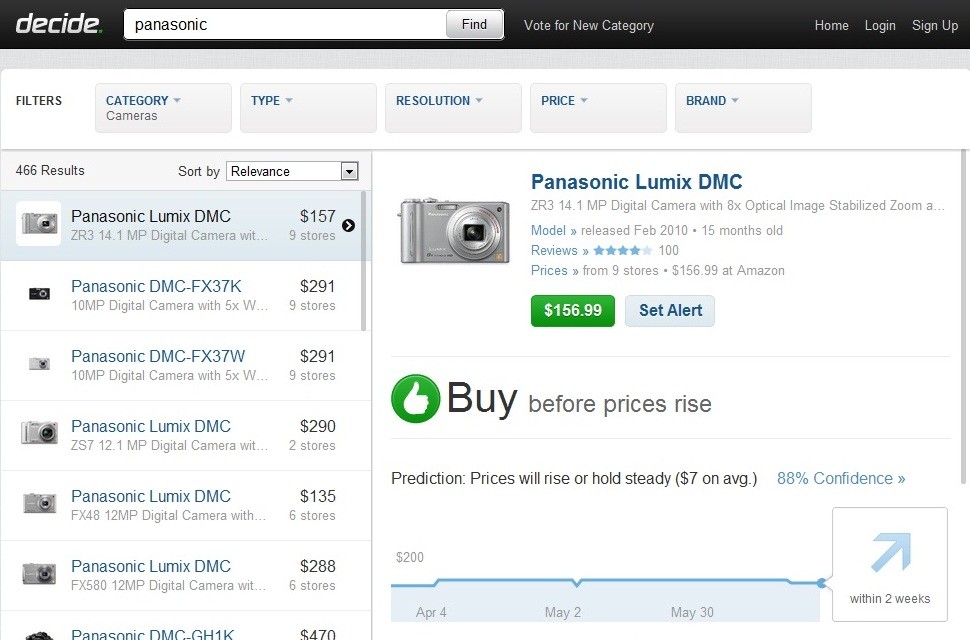This screenshot has width=970, height=640.
Task: Click the decide logo
Action: [59, 24]
